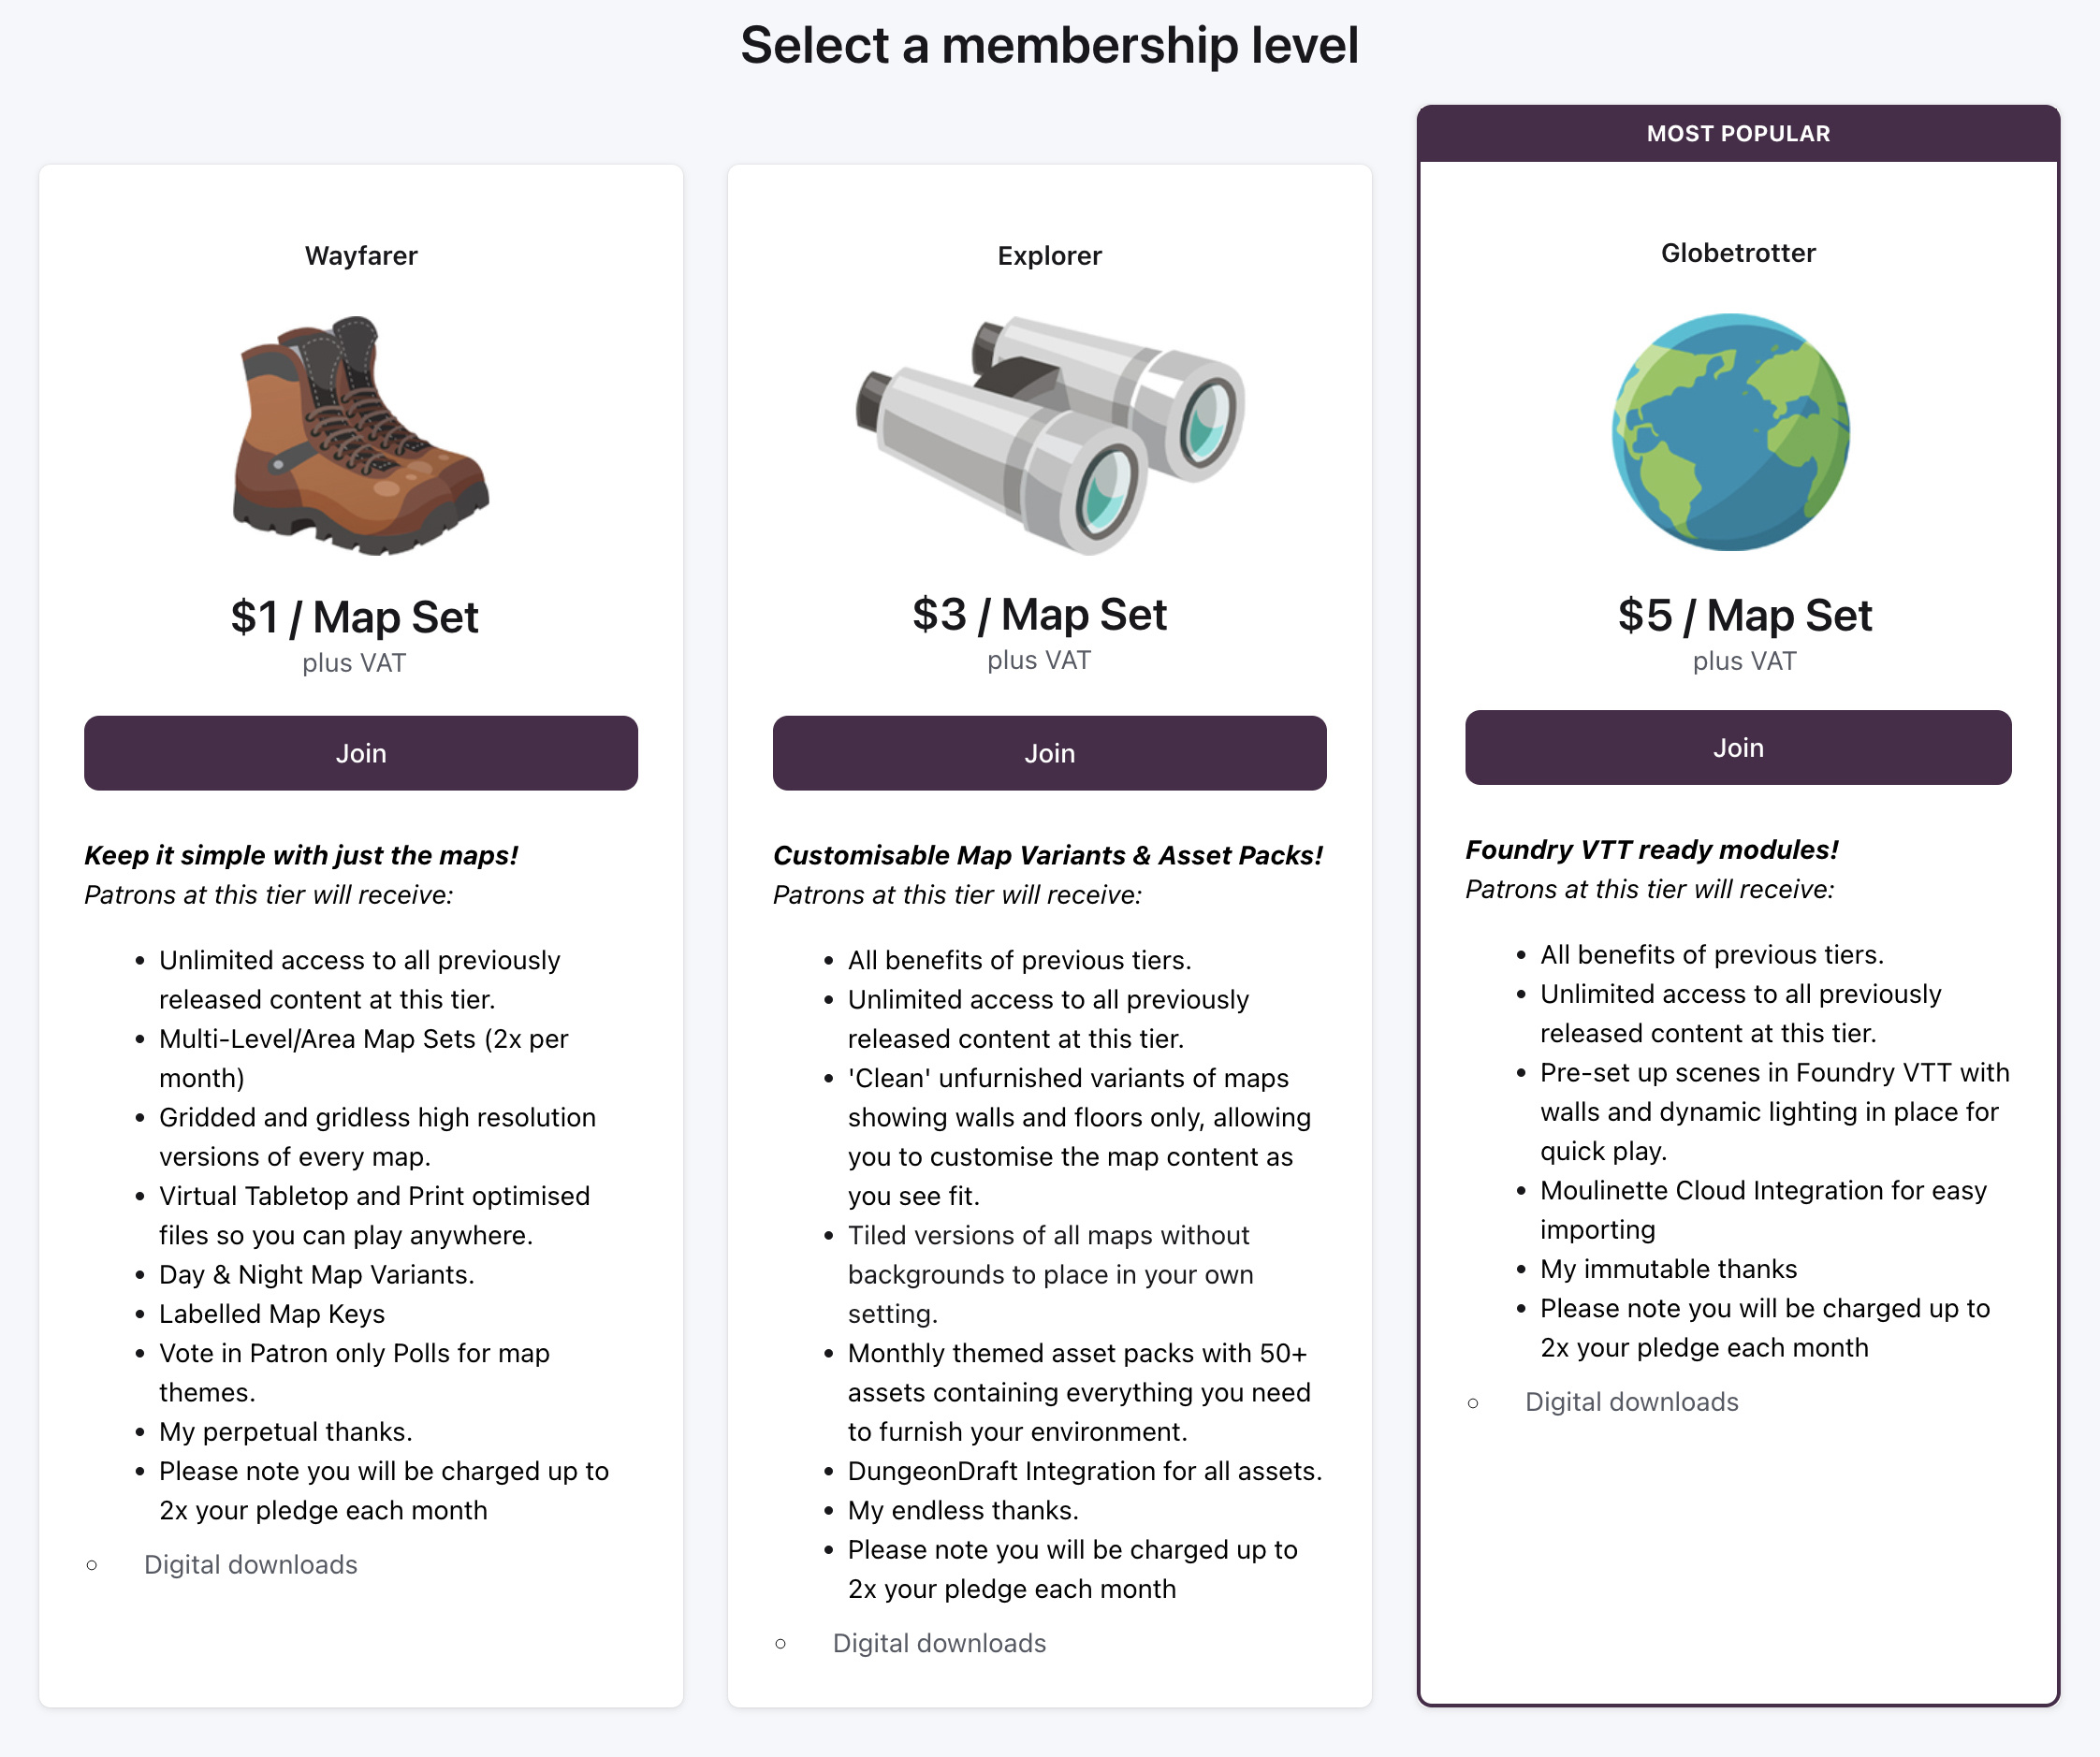
Task: Click the binoculars Explorer image
Action: click(x=1050, y=435)
